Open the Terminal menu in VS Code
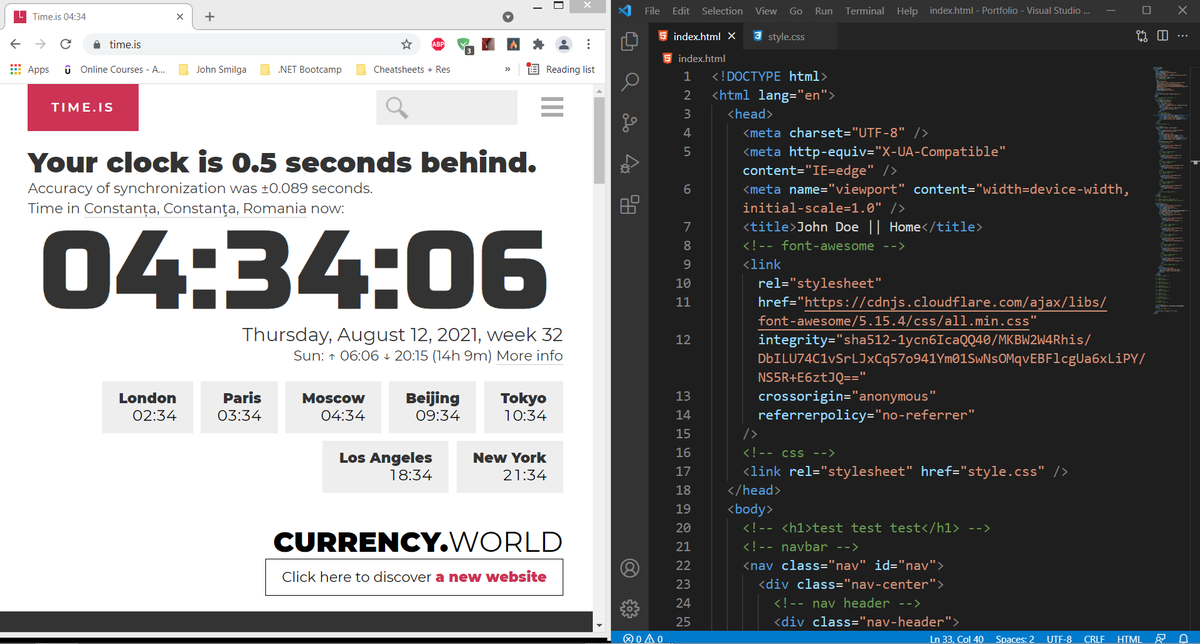Viewport: 1200px width, 644px height. click(864, 11)
